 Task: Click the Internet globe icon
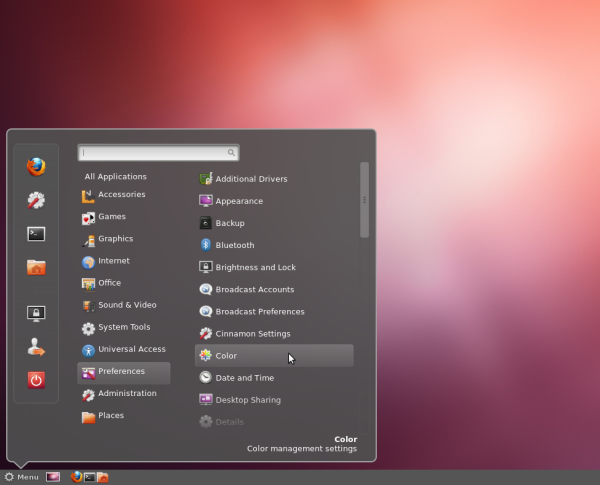88,263
